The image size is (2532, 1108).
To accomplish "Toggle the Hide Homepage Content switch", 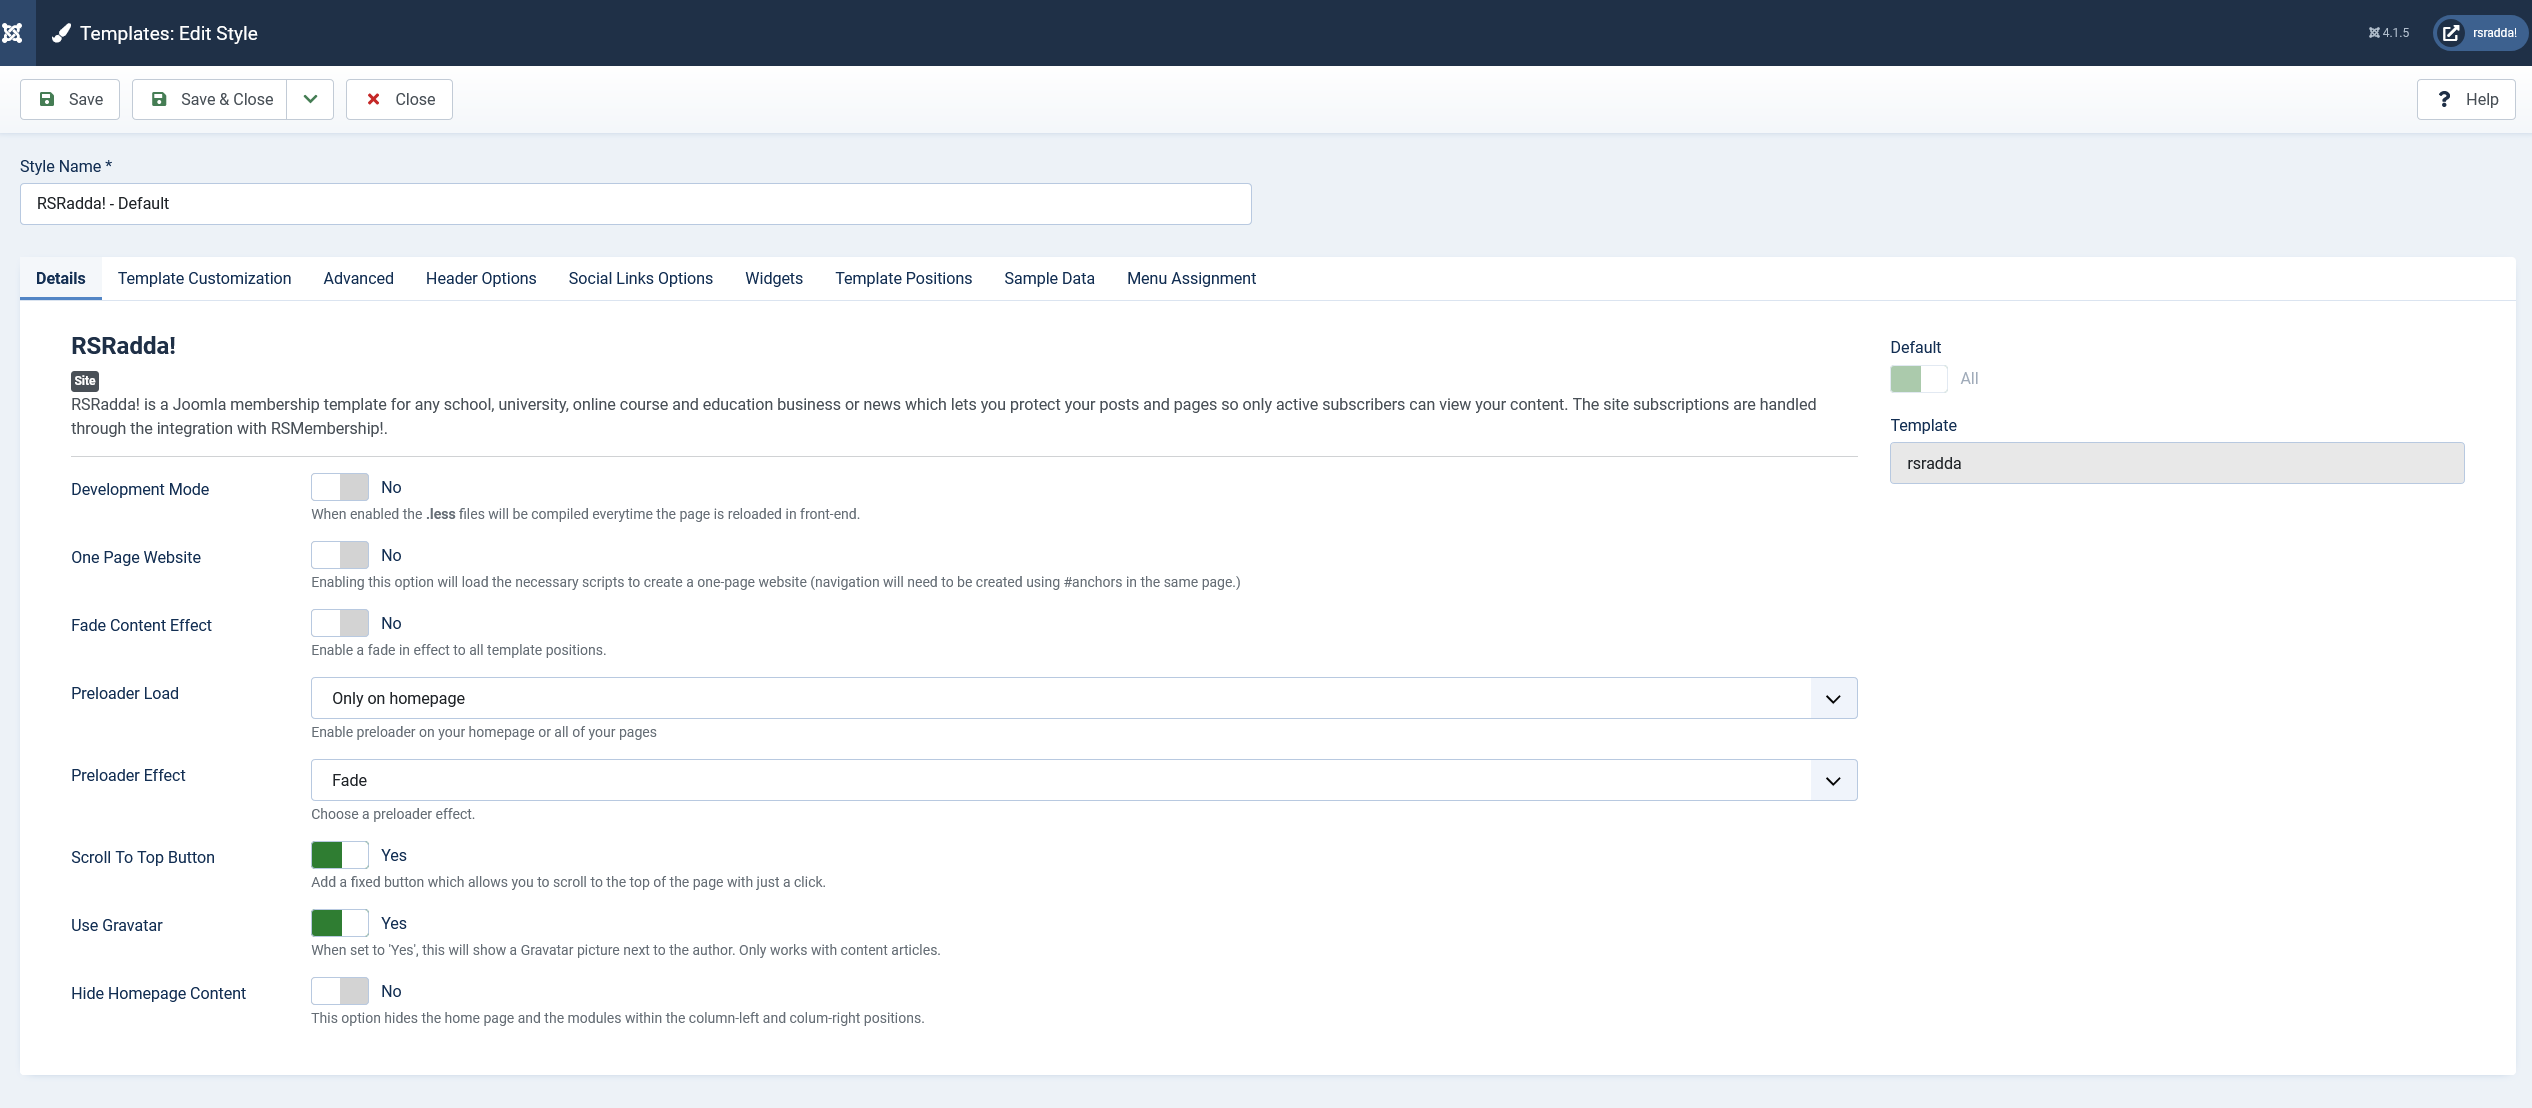I will pyautogui.click(x=340, y=991).
